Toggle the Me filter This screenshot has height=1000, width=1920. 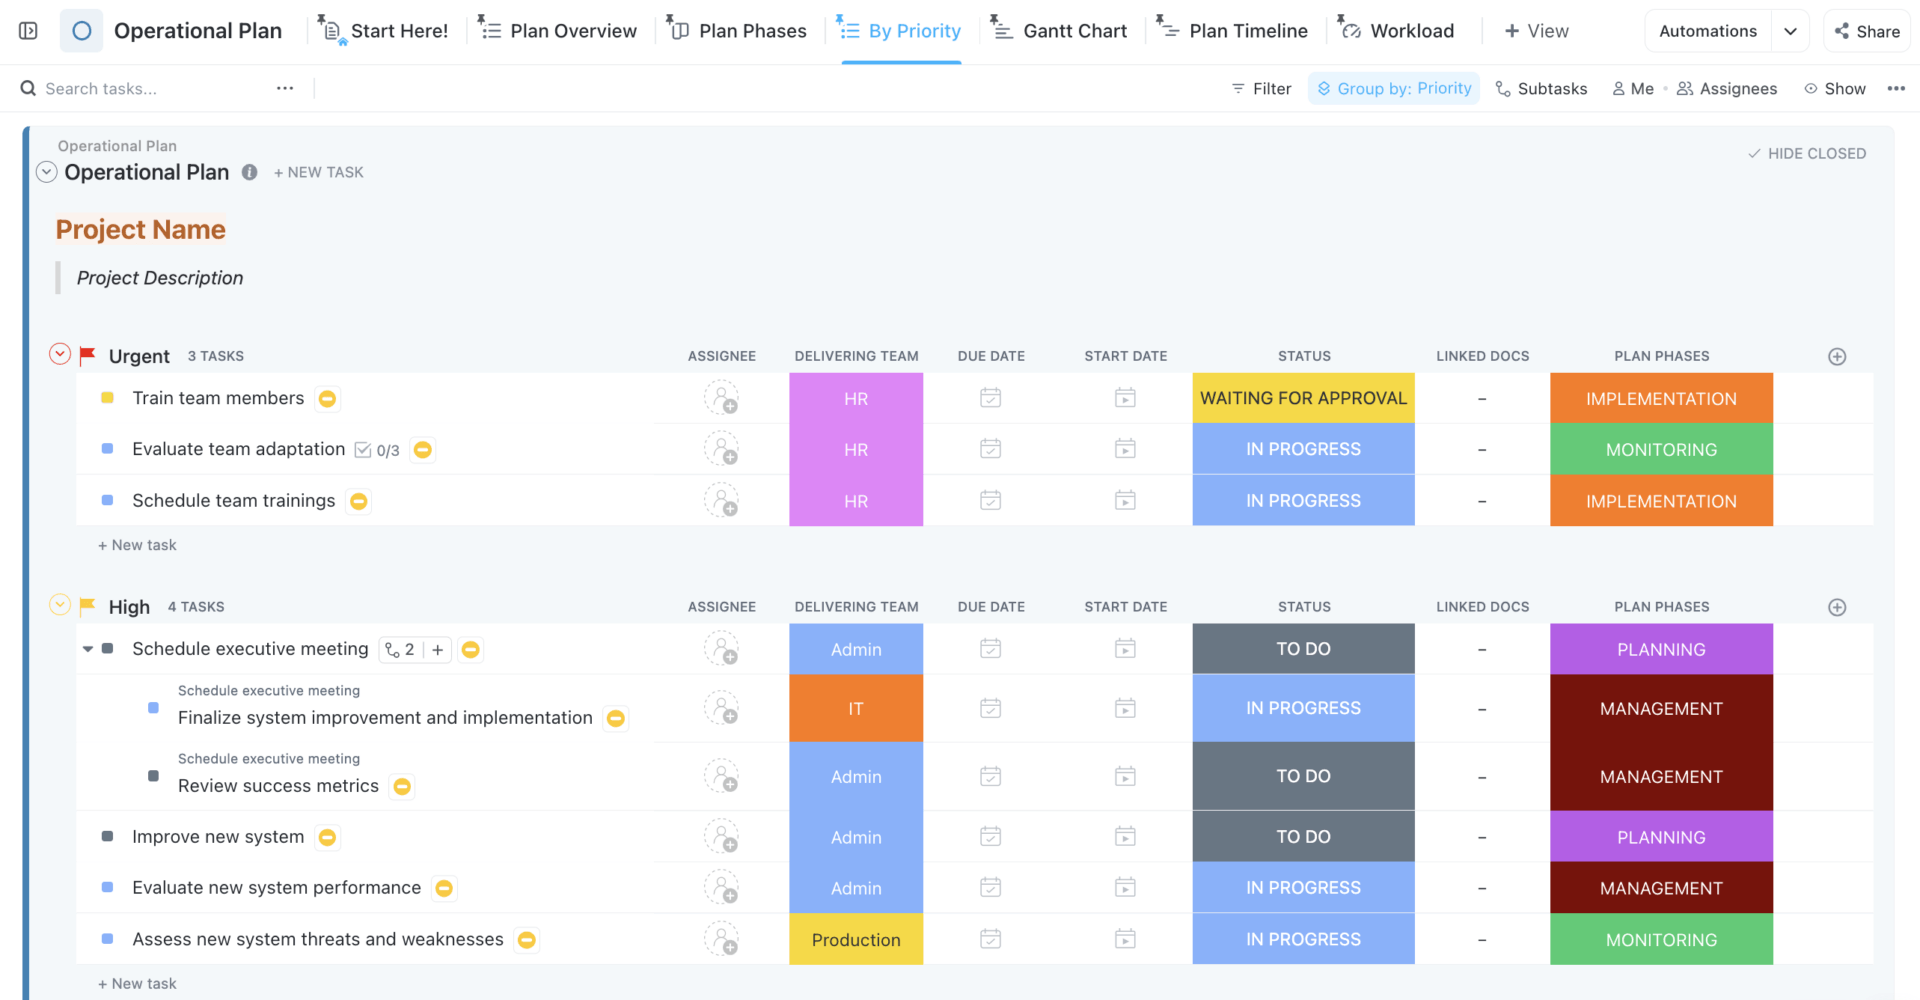1633,89
